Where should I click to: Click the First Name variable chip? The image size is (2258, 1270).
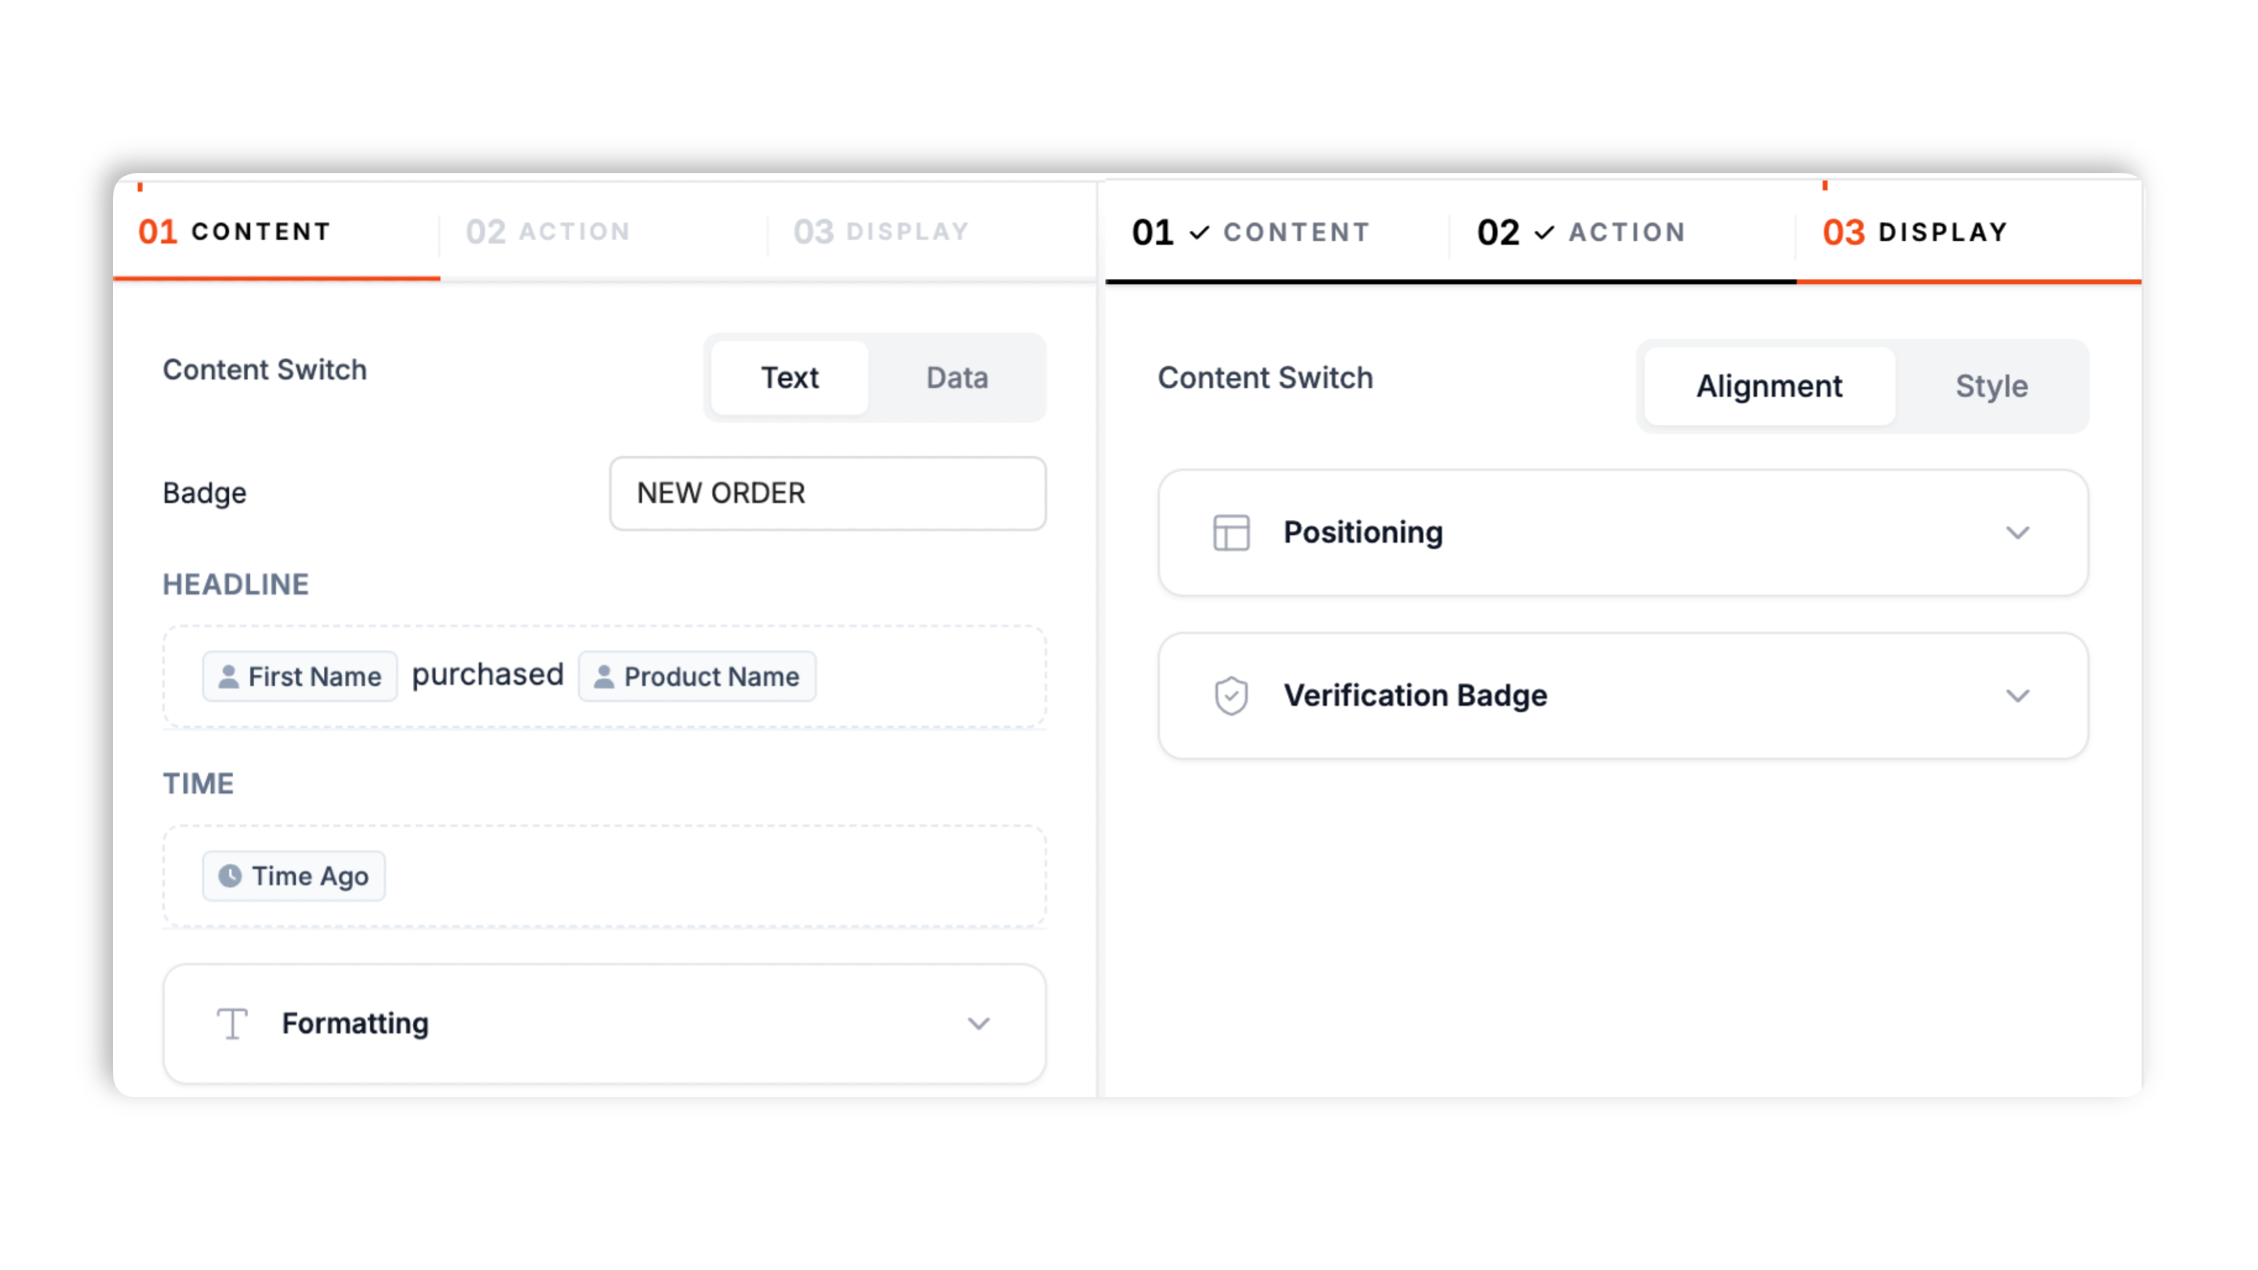click(300, 677)
